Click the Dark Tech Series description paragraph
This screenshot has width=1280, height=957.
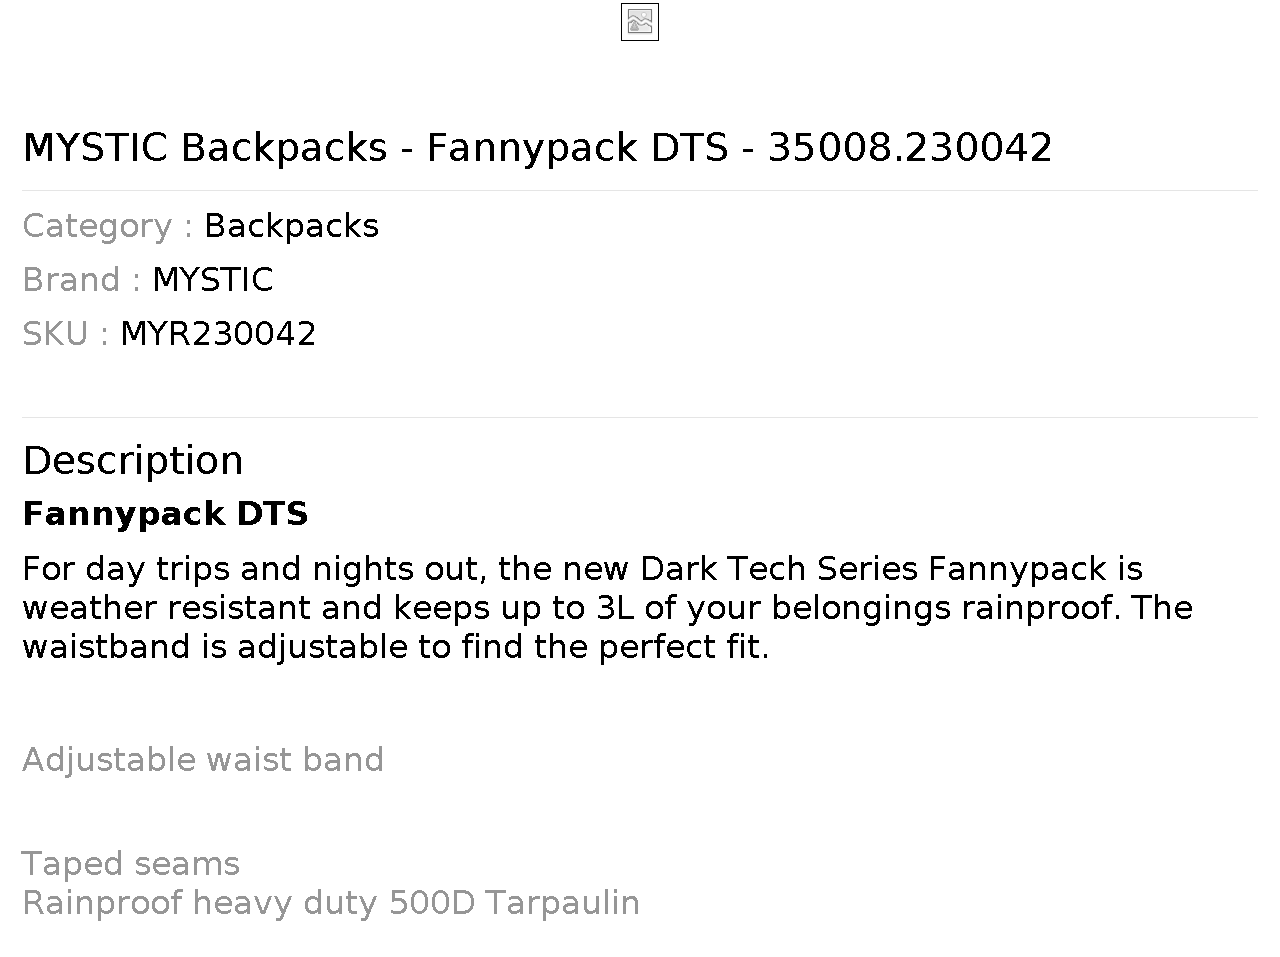tap(607, 607)
